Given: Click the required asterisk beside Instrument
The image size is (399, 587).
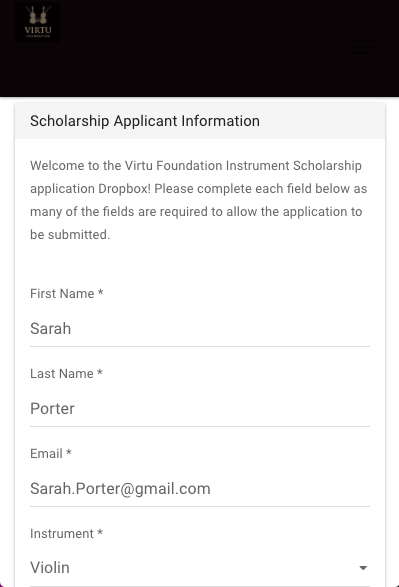Looking at the screenshot, I should click(x=100, y=532).
